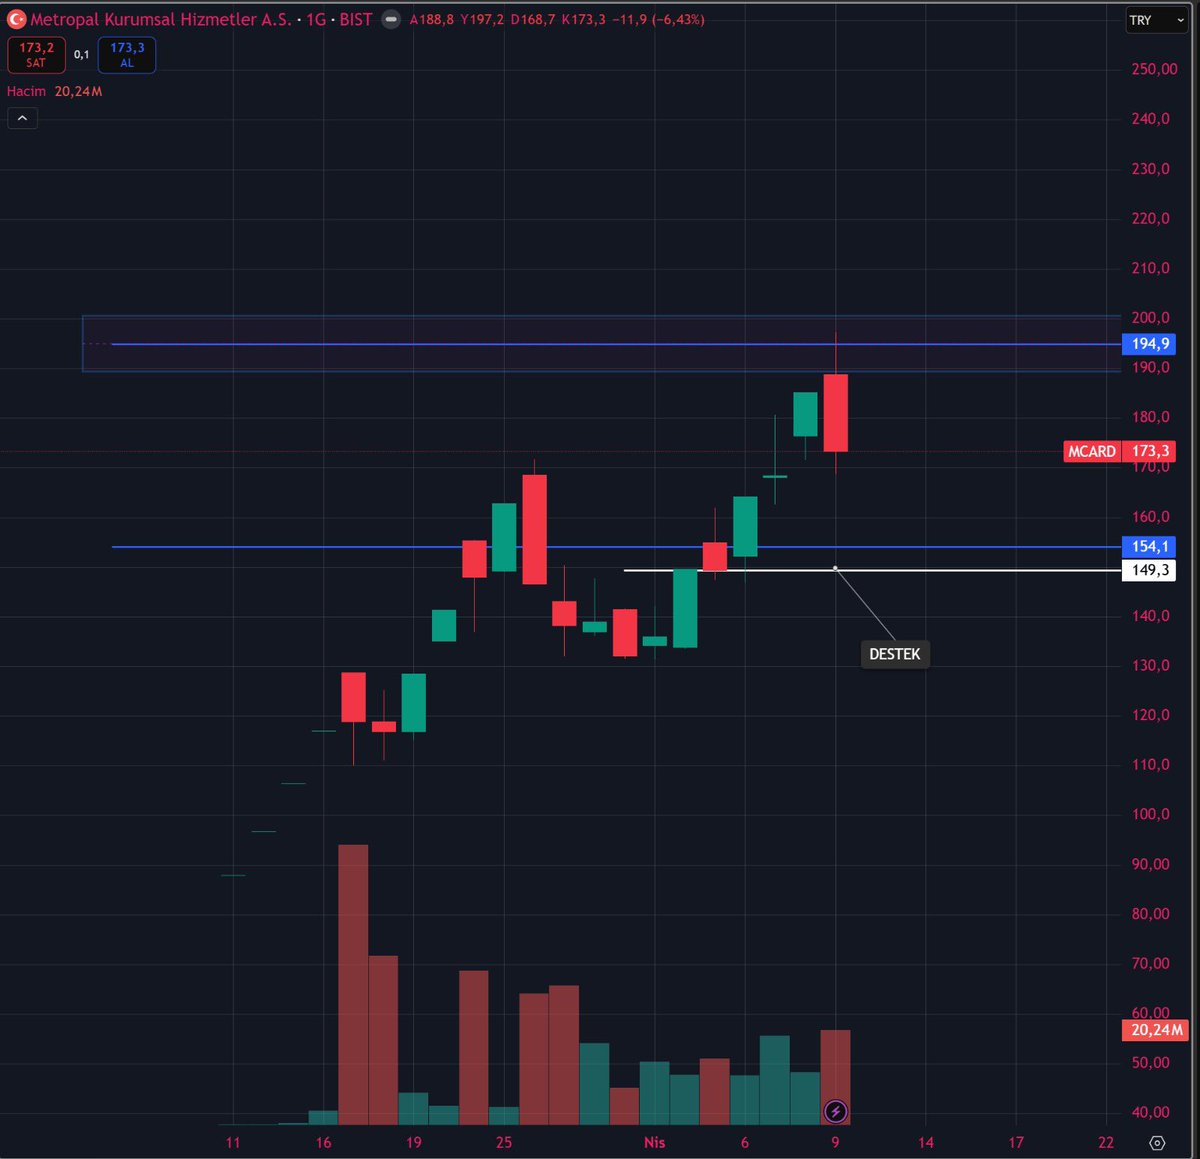Select the Metropal Kurumsal Hizmetler symbol title
Viewport: 1200px width, 1159px height.
coord(161,19)
